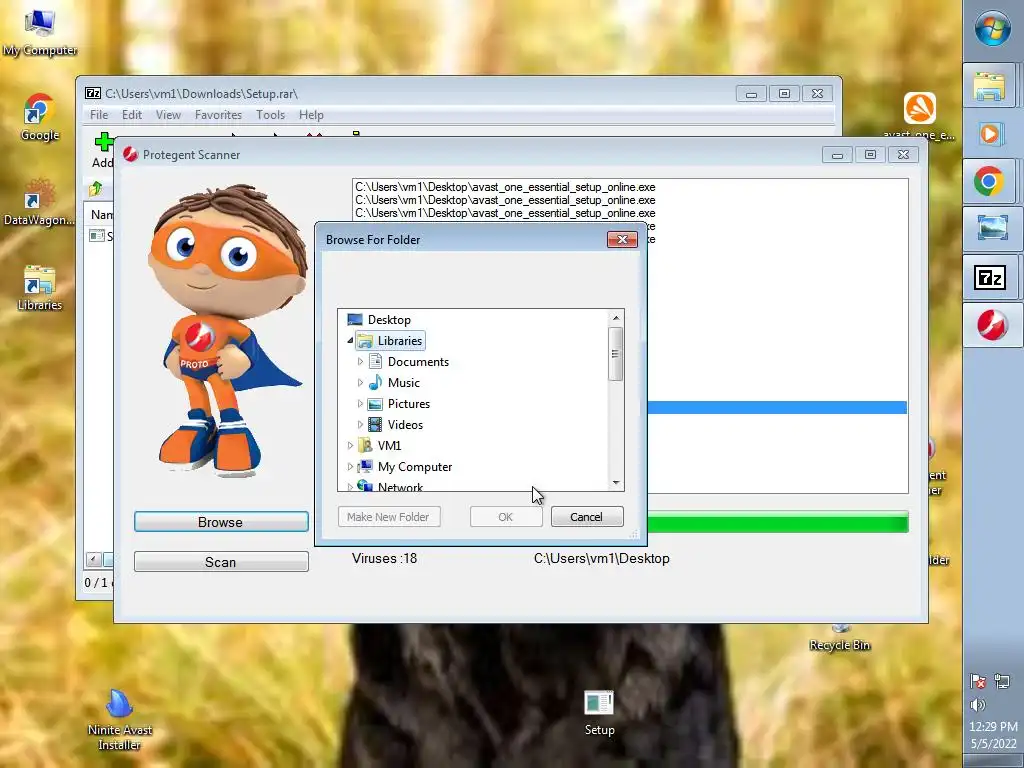Switch to Protegent Scanner taskbar button

click(992, 325)
